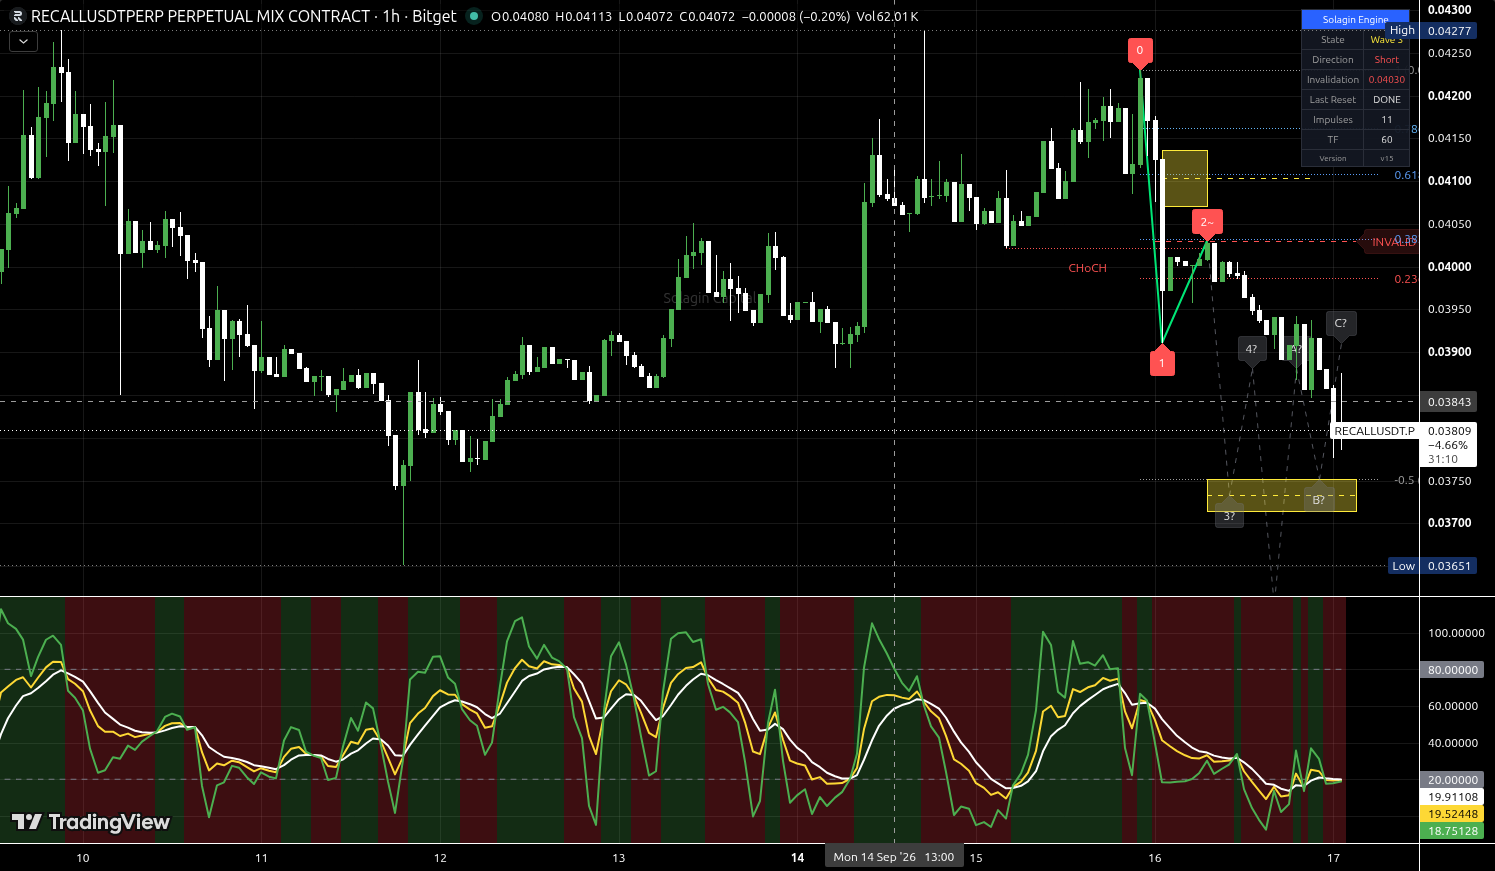1495x871 pixels.
Task: Click the TradingView logo
Action: pyautogui.click(x=91, y=822)
